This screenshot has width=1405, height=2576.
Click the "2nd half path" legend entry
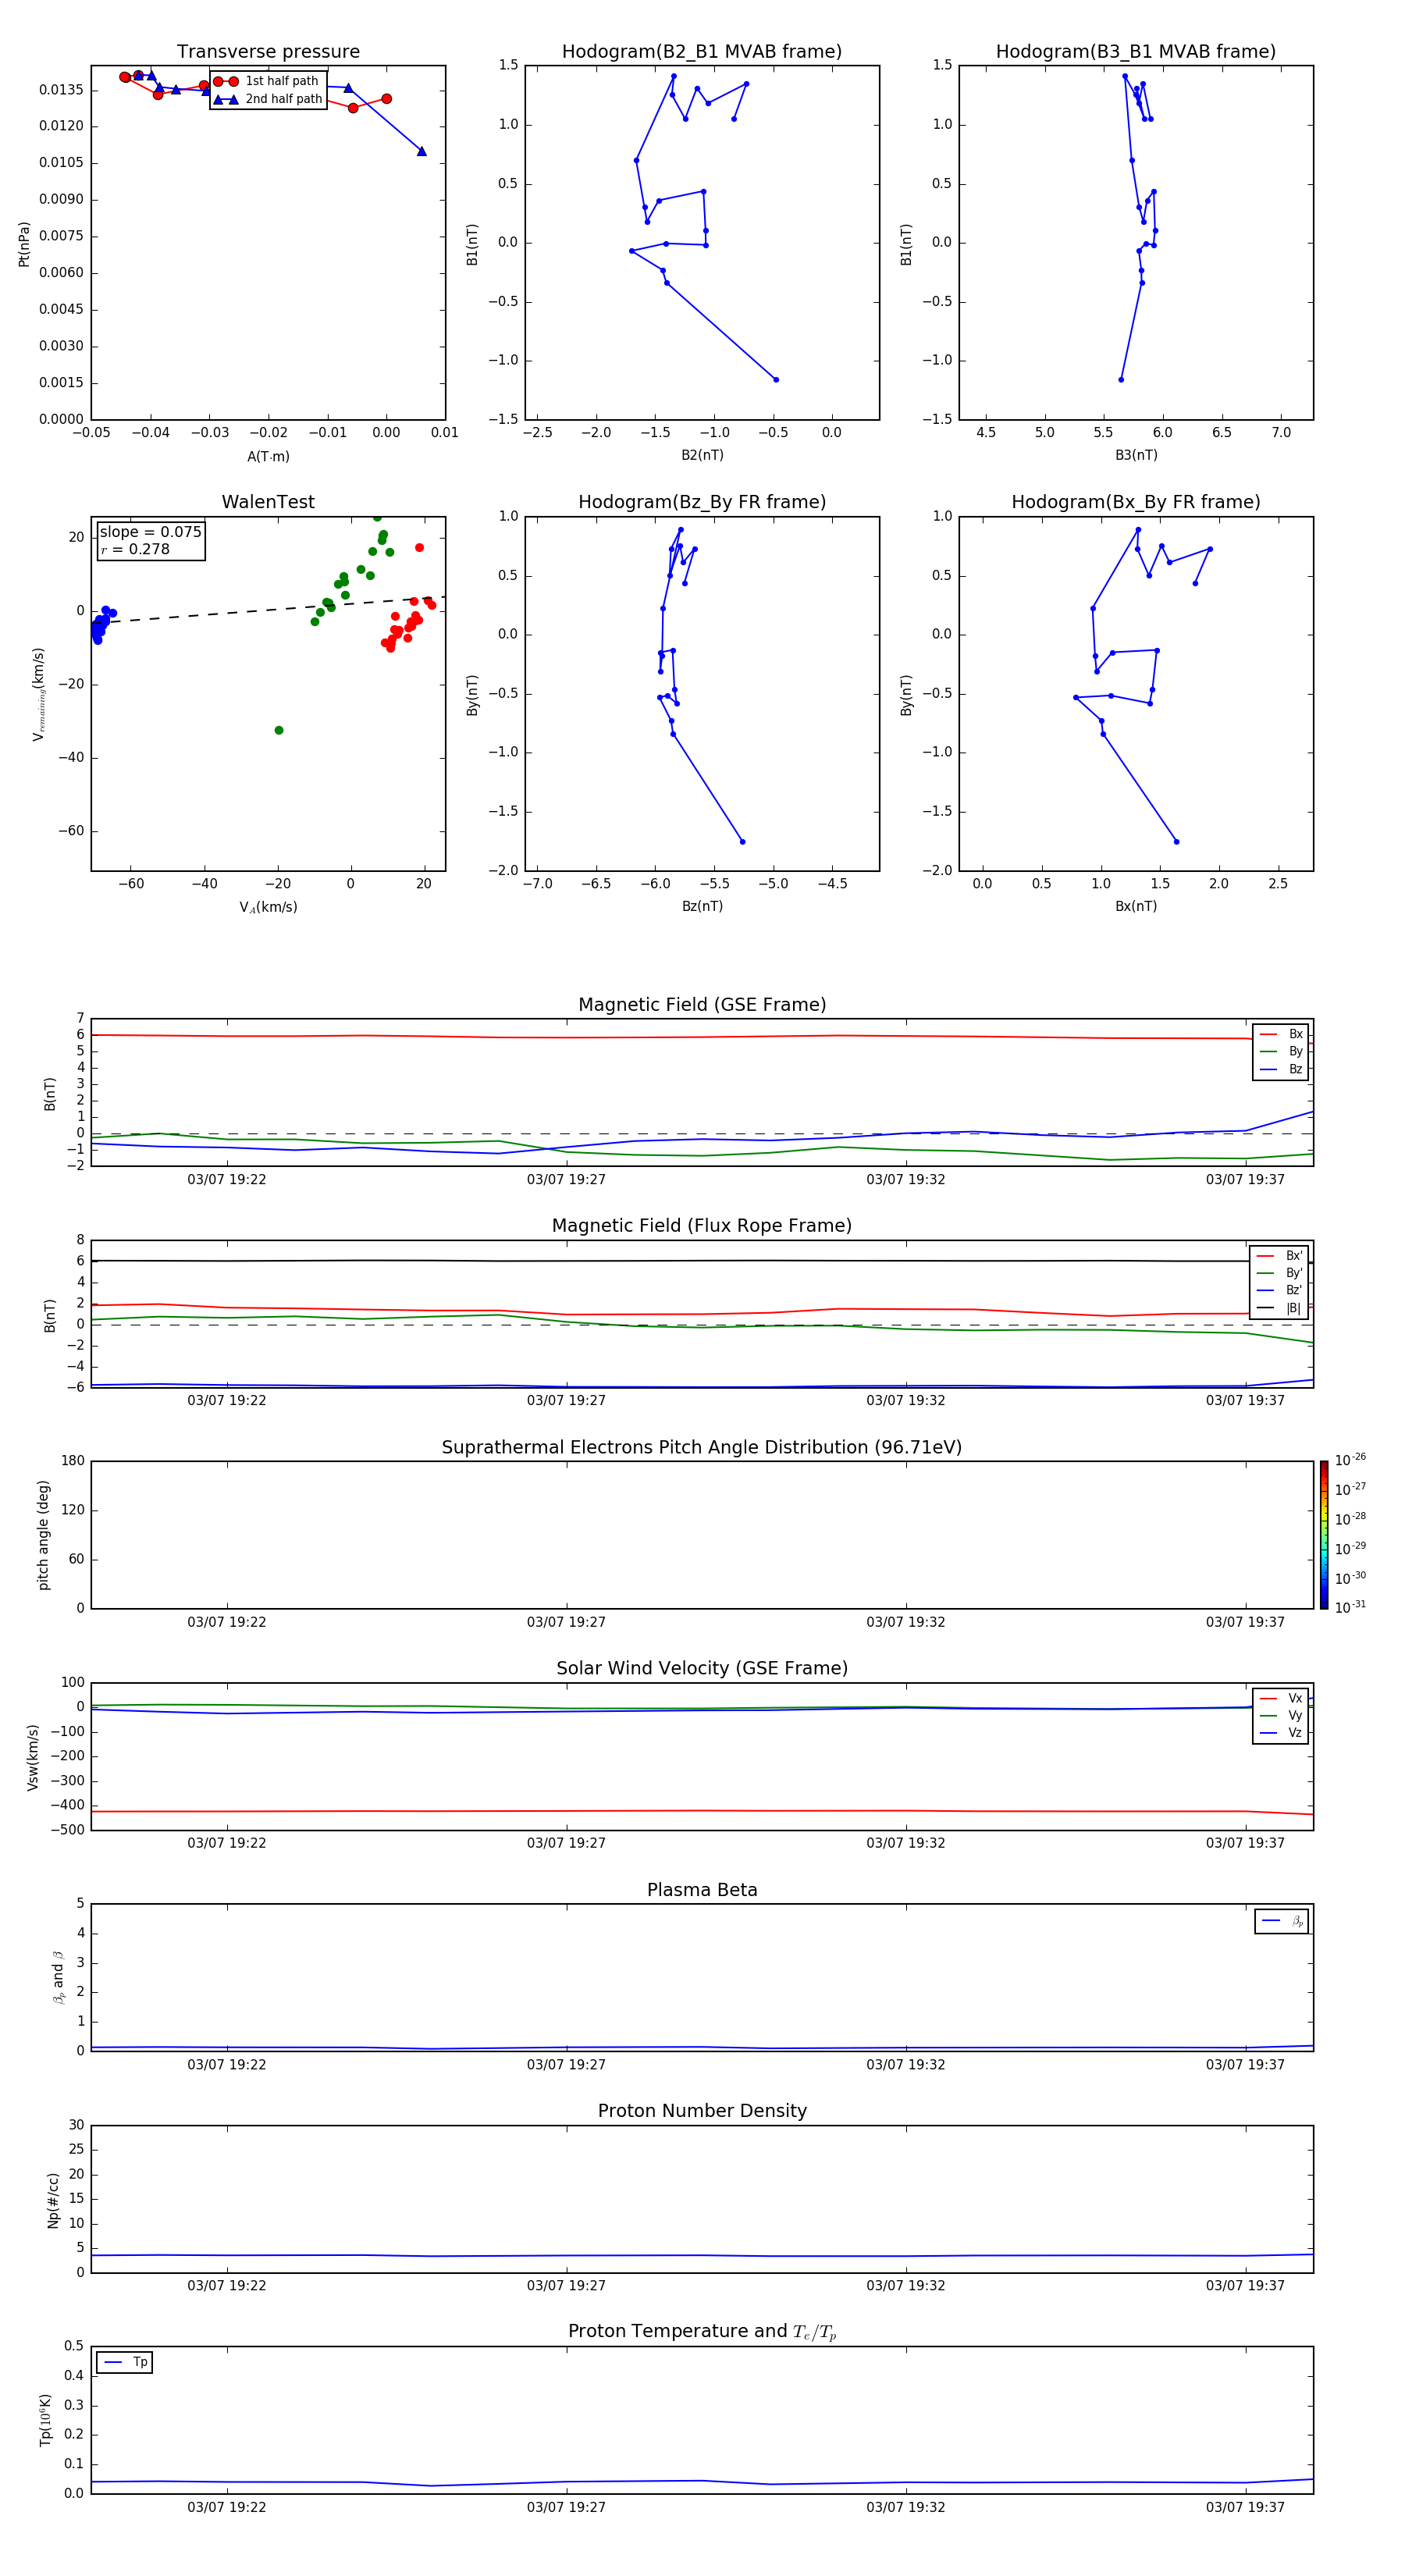(x=267, y=99)
